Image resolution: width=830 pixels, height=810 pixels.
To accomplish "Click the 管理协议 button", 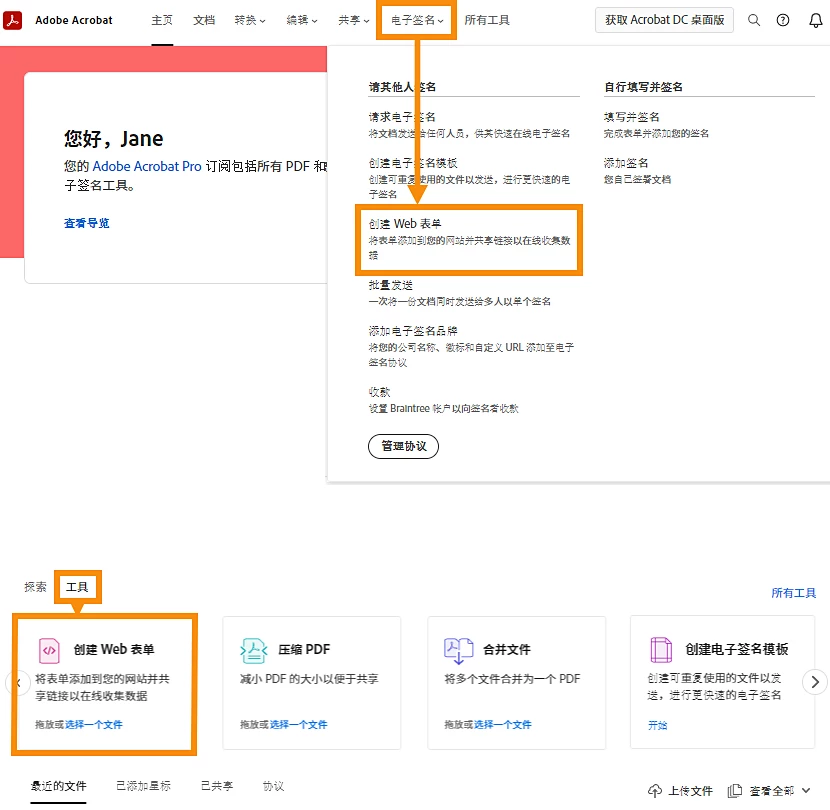I will point(403,446).
